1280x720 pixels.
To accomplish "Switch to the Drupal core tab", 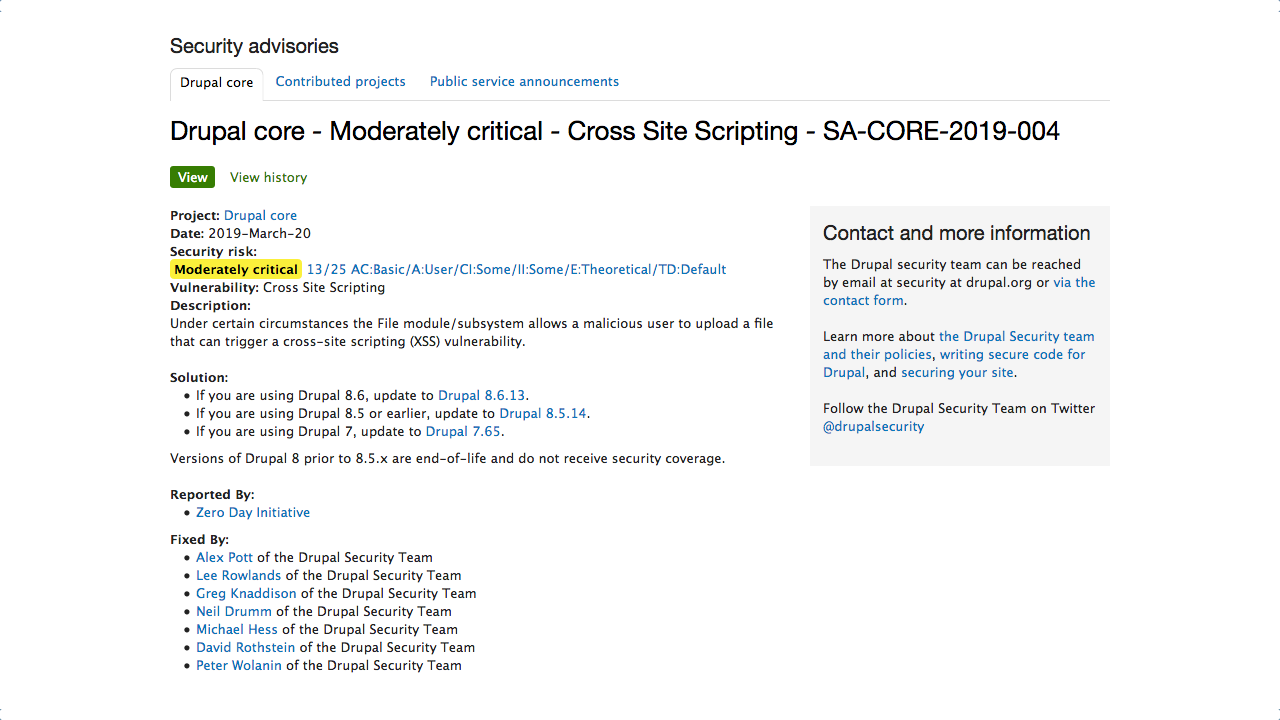I will pyautogui.click(x=216, y=83).
